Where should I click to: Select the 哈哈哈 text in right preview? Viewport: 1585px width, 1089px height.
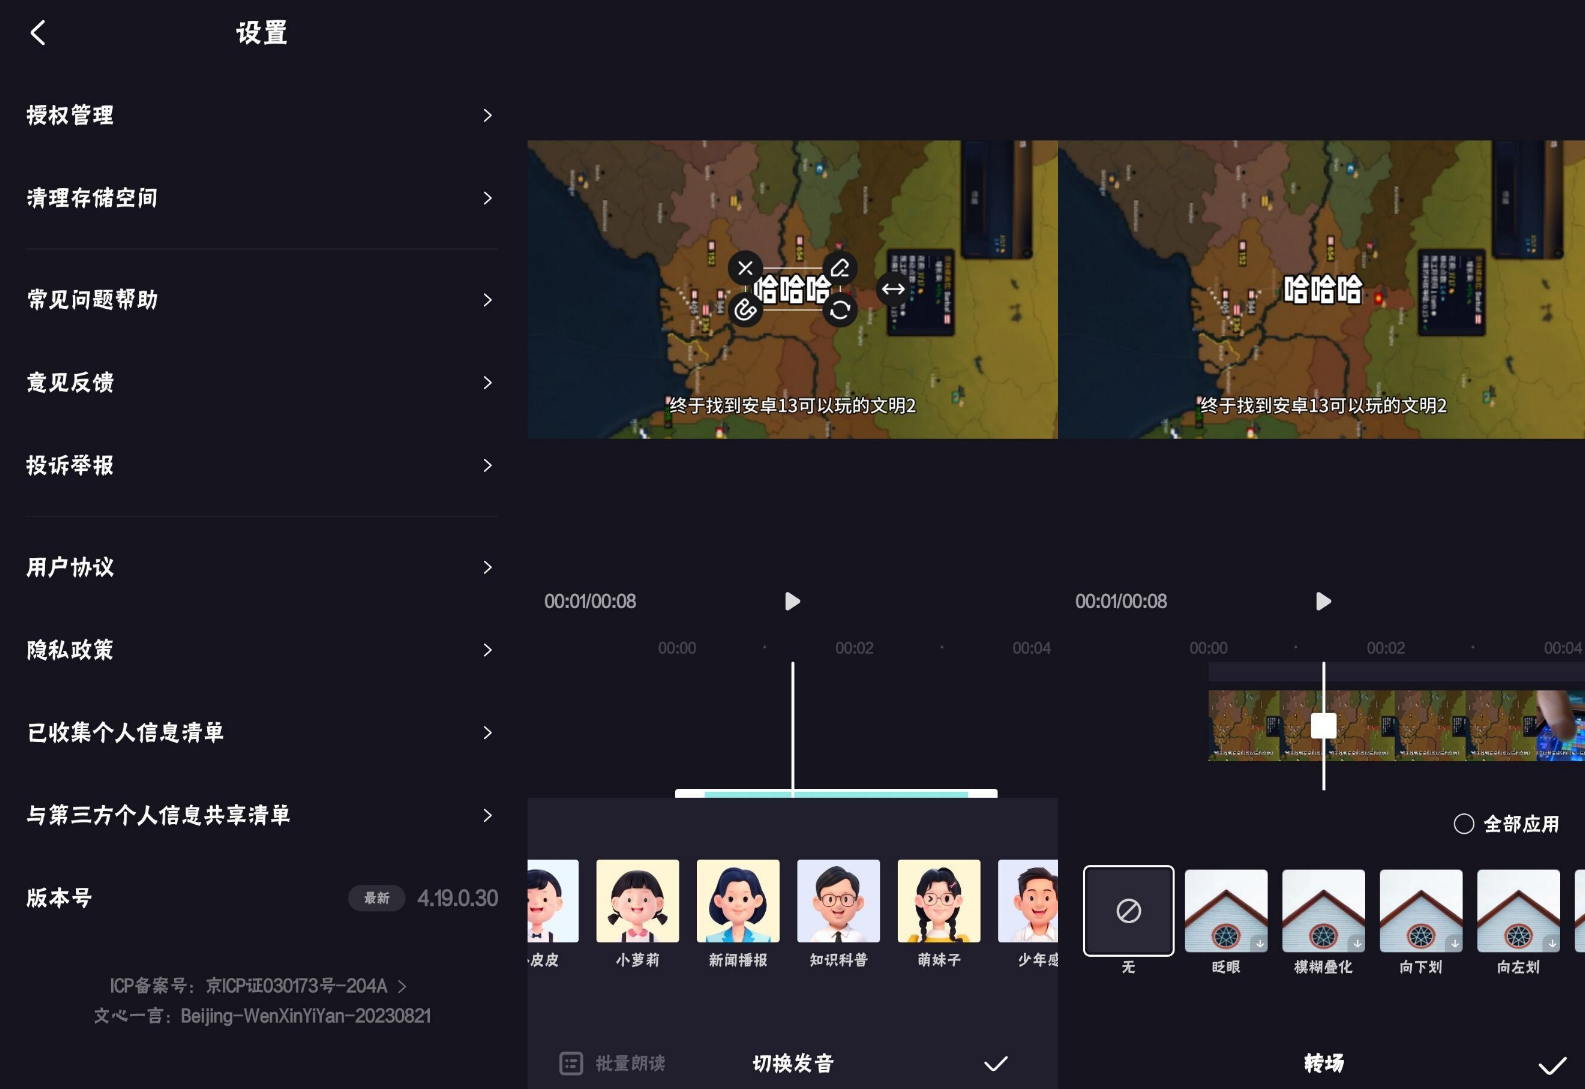[x=1323, y=289]
